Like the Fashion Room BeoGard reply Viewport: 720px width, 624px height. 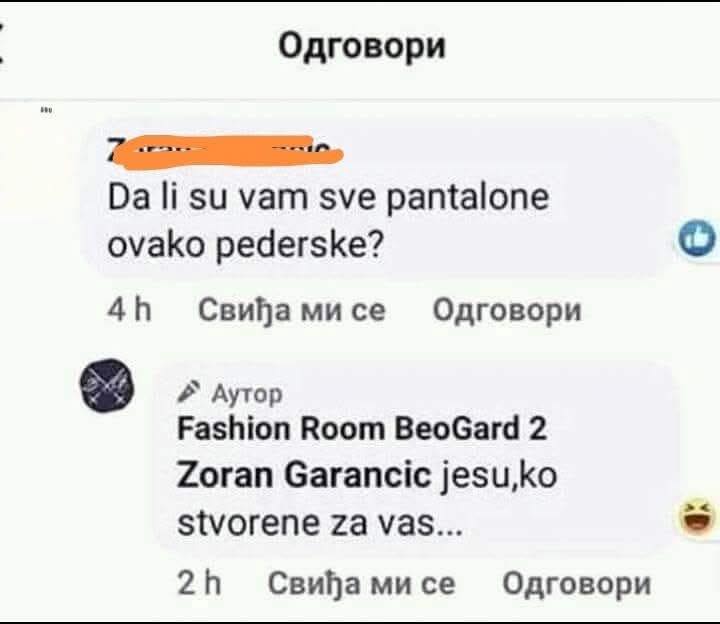(361, 584)
